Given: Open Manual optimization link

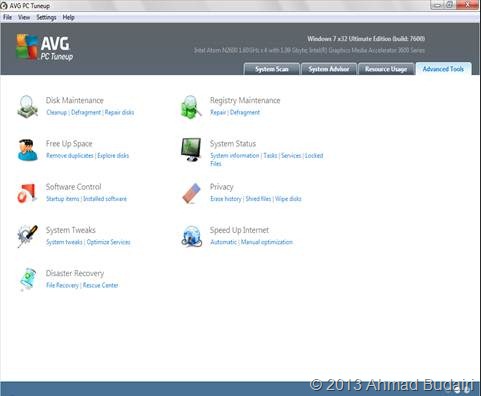Looking at the screenshot, I should (x=267, y=242).
